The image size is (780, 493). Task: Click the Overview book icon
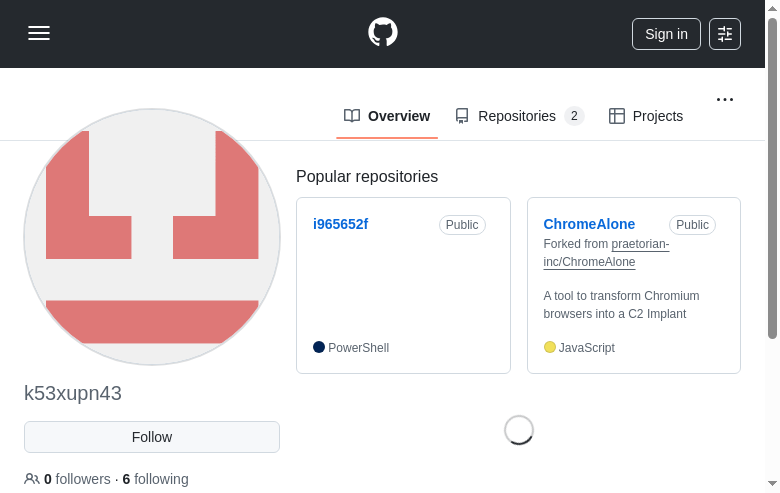point(352,116)
